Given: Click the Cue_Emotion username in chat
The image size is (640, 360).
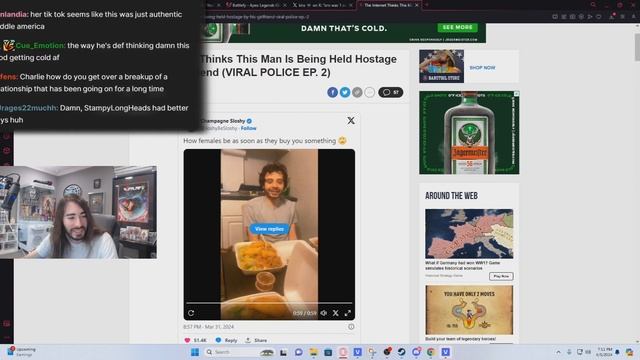Looking at the screenshot, I should click(40, 45).
